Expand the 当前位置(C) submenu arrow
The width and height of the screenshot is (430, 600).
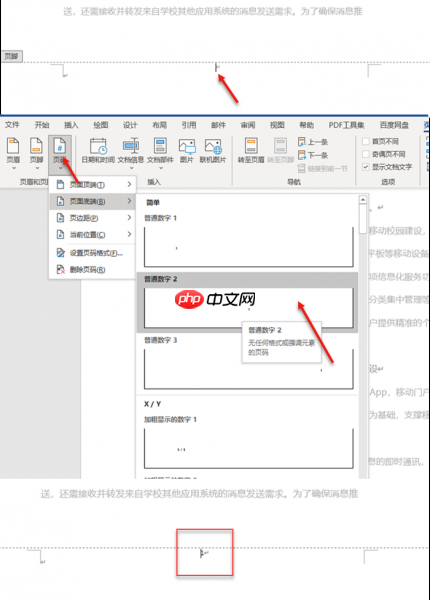(129, 234)
